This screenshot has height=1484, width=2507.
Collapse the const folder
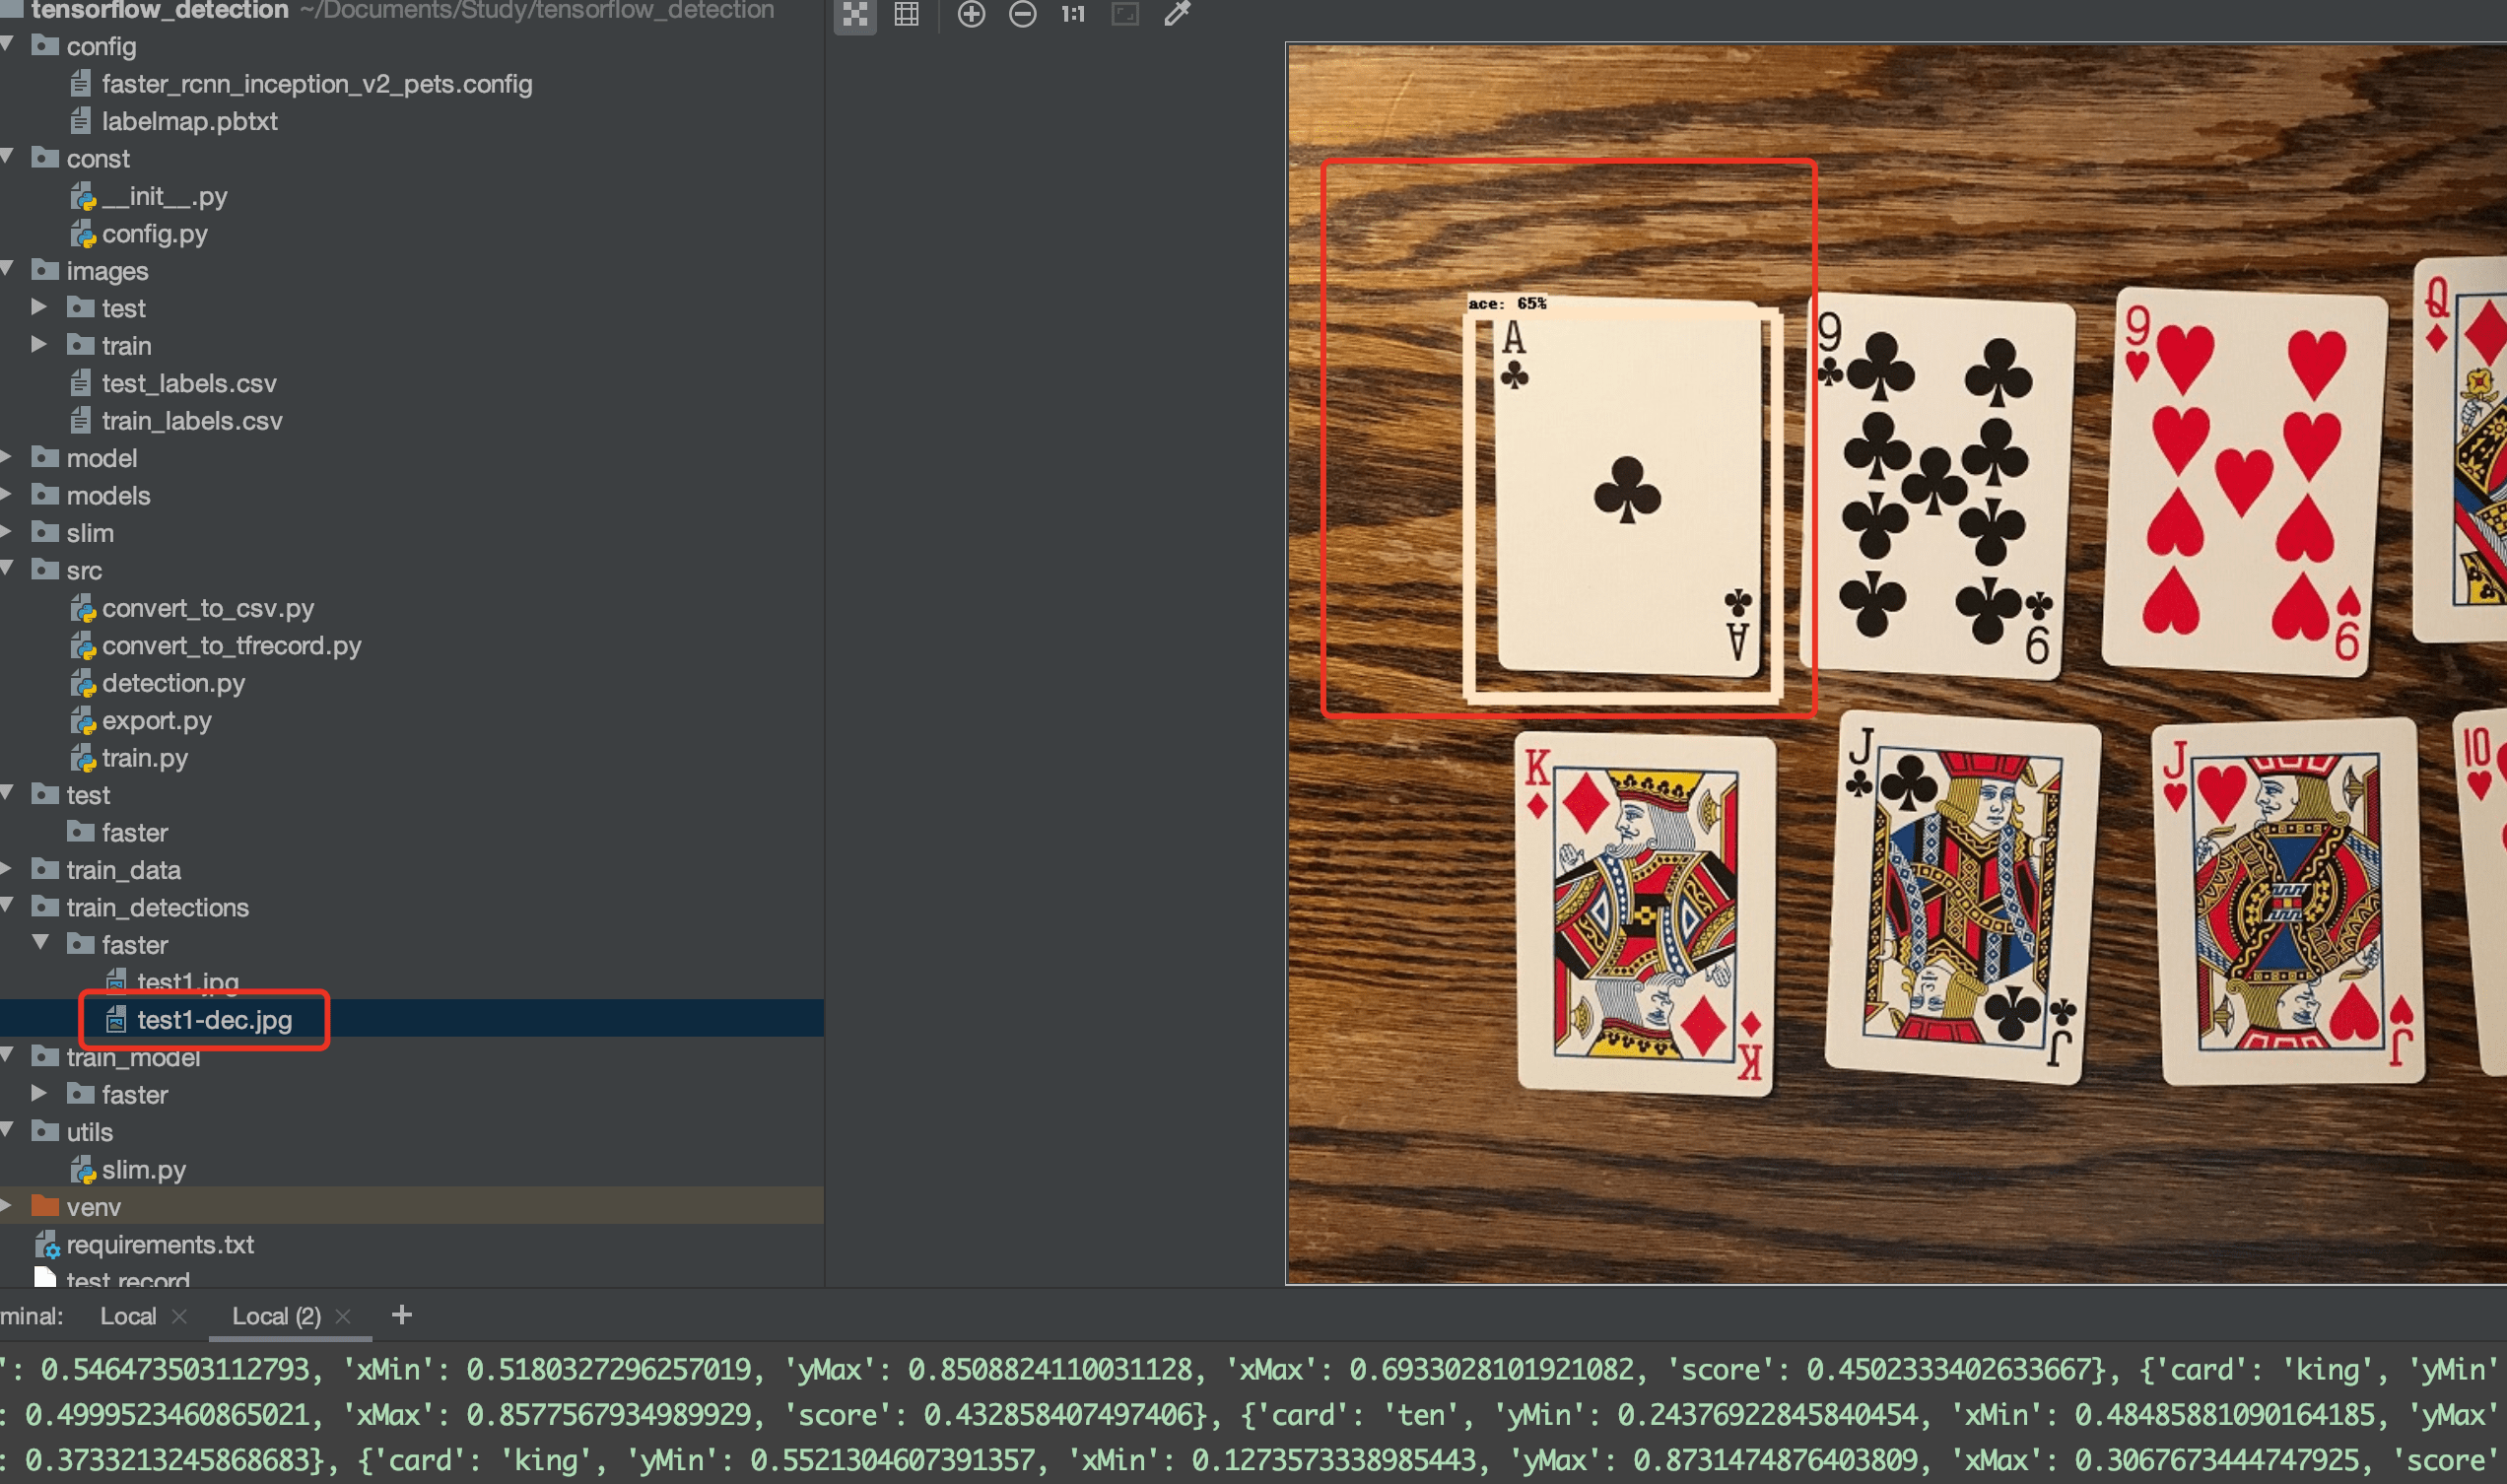(x=8, y=157)
